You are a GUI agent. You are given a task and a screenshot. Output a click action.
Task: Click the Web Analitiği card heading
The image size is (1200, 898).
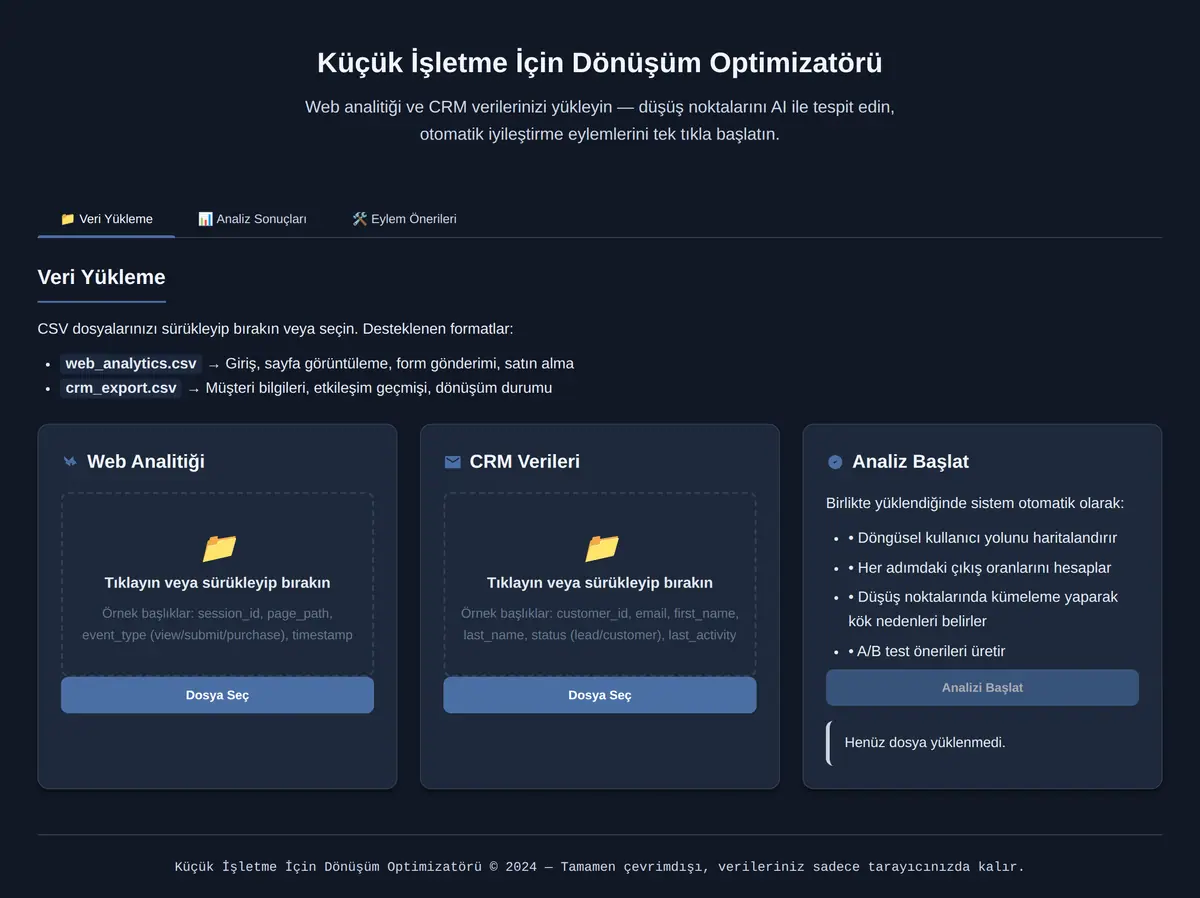point(146,462)
